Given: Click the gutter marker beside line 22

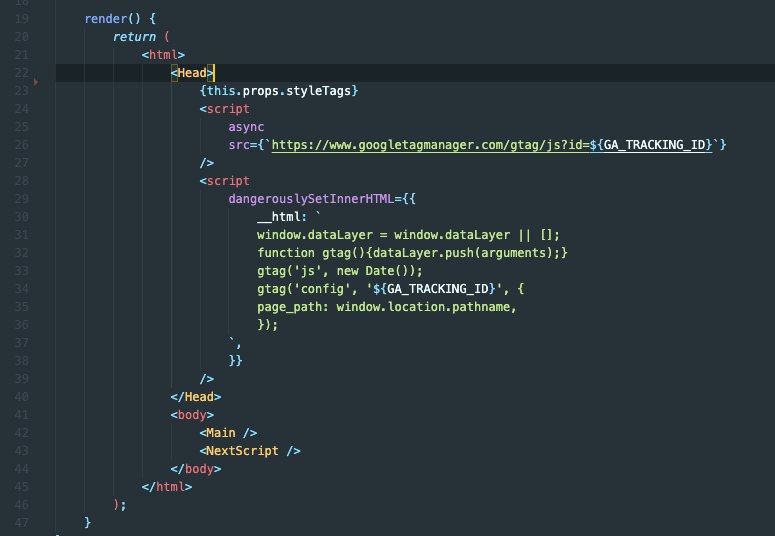Looking at the screenshot, I should pyautogui.click(x=36, y=82).
